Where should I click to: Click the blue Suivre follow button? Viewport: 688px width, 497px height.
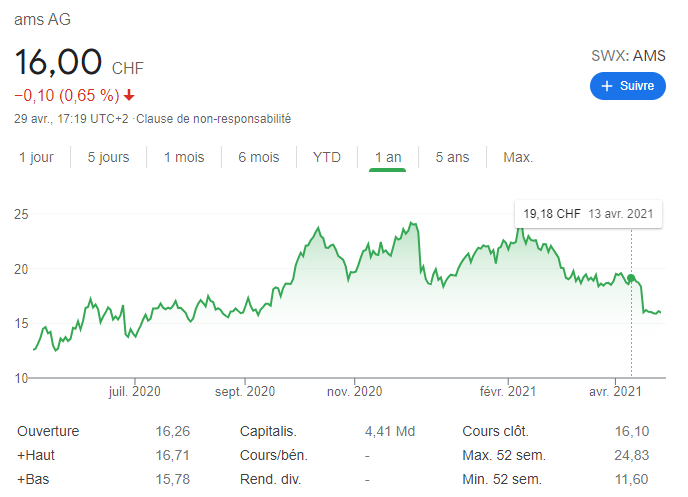point(627,86)
